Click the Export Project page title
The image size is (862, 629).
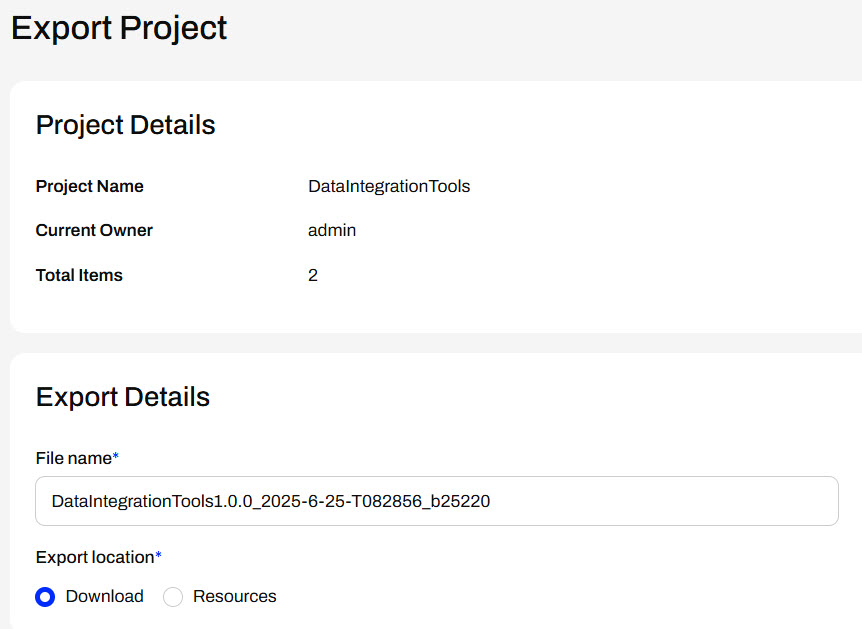coord(119,28)
